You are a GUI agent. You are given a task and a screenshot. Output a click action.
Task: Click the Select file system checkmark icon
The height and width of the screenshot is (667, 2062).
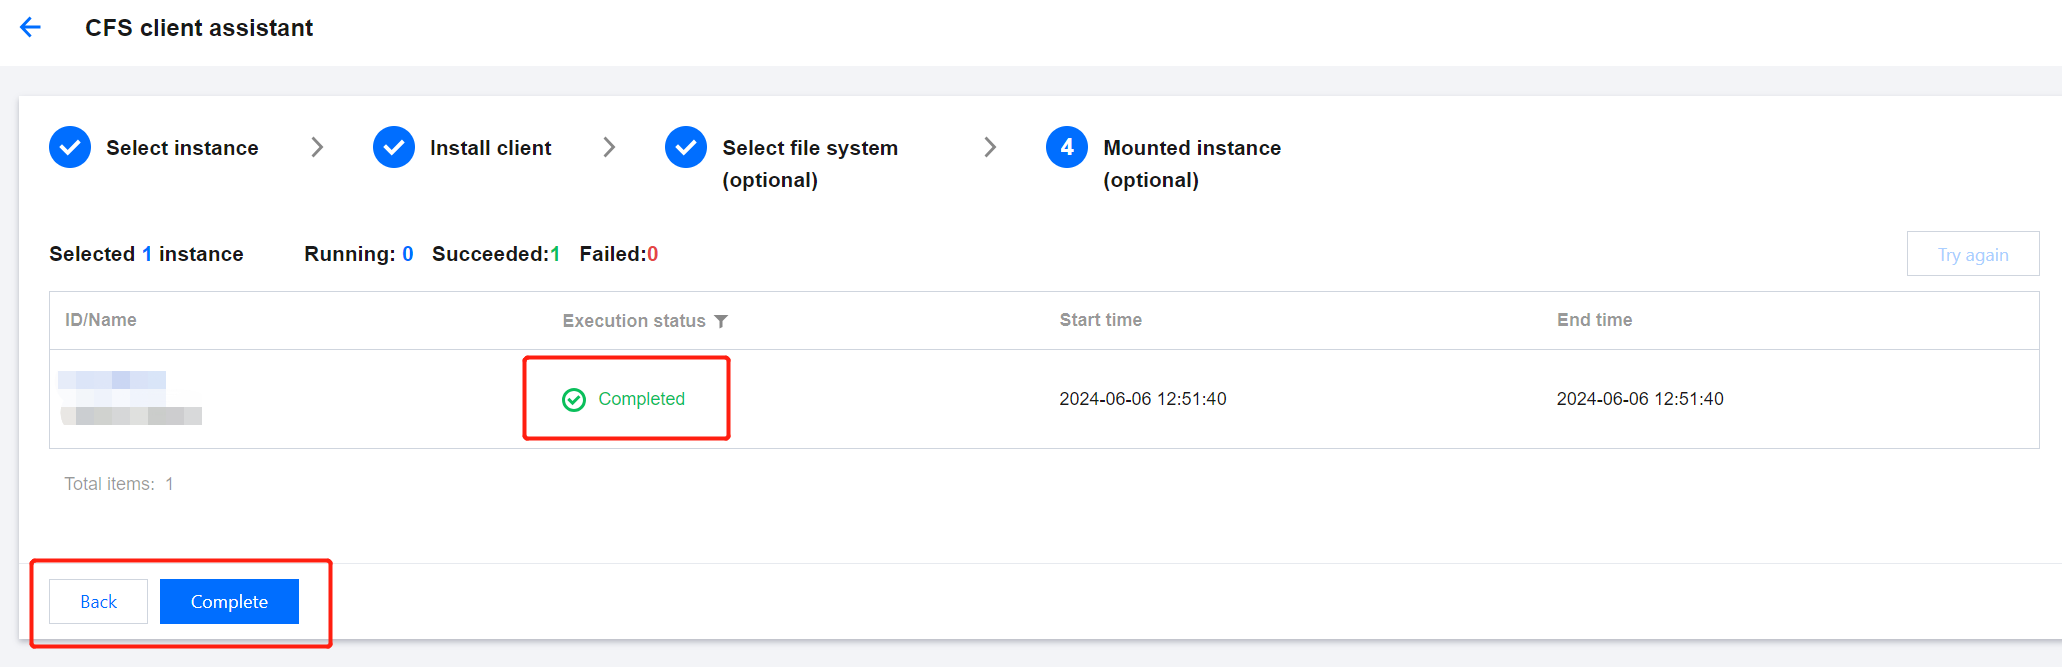(x=686, y=148)
